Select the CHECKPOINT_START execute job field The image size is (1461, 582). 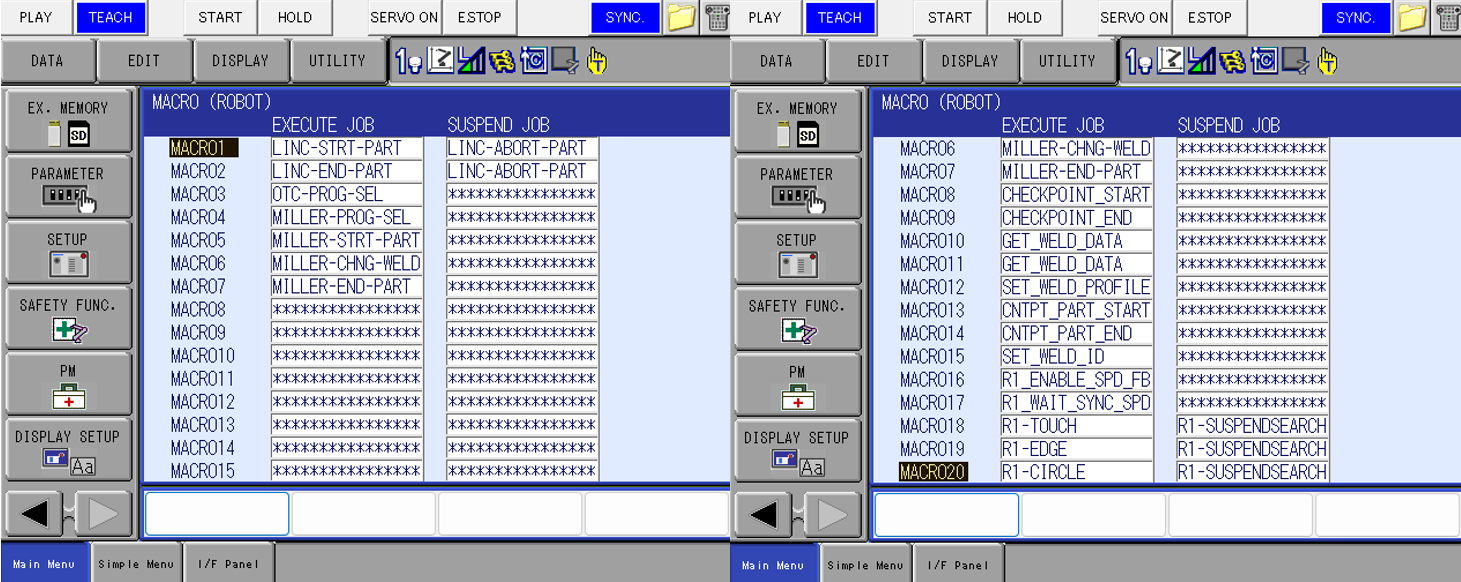tap(1077, 195)
